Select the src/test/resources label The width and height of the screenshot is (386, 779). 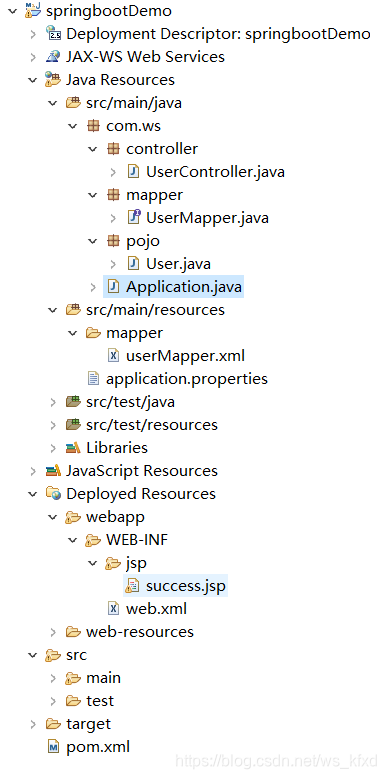click(x=152, y=425)
